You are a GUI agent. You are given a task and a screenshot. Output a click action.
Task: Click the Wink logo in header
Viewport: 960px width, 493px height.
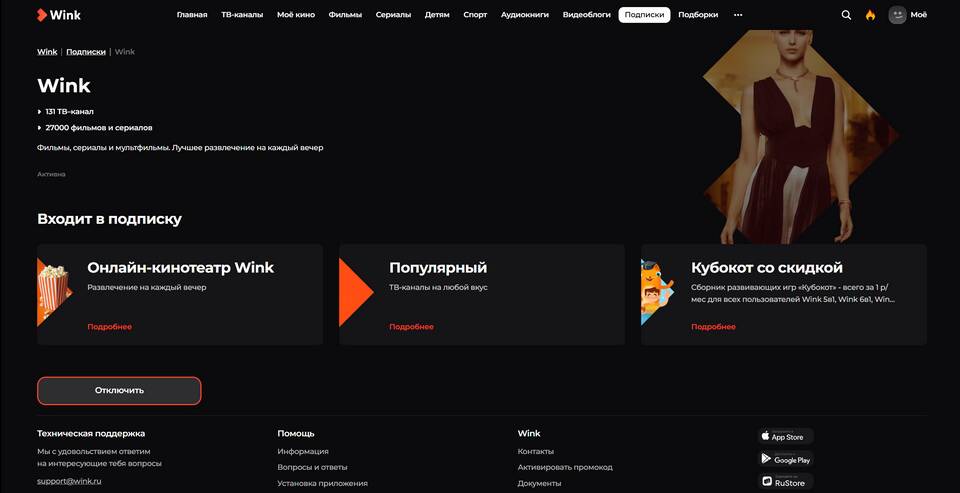tap(59, 15)
